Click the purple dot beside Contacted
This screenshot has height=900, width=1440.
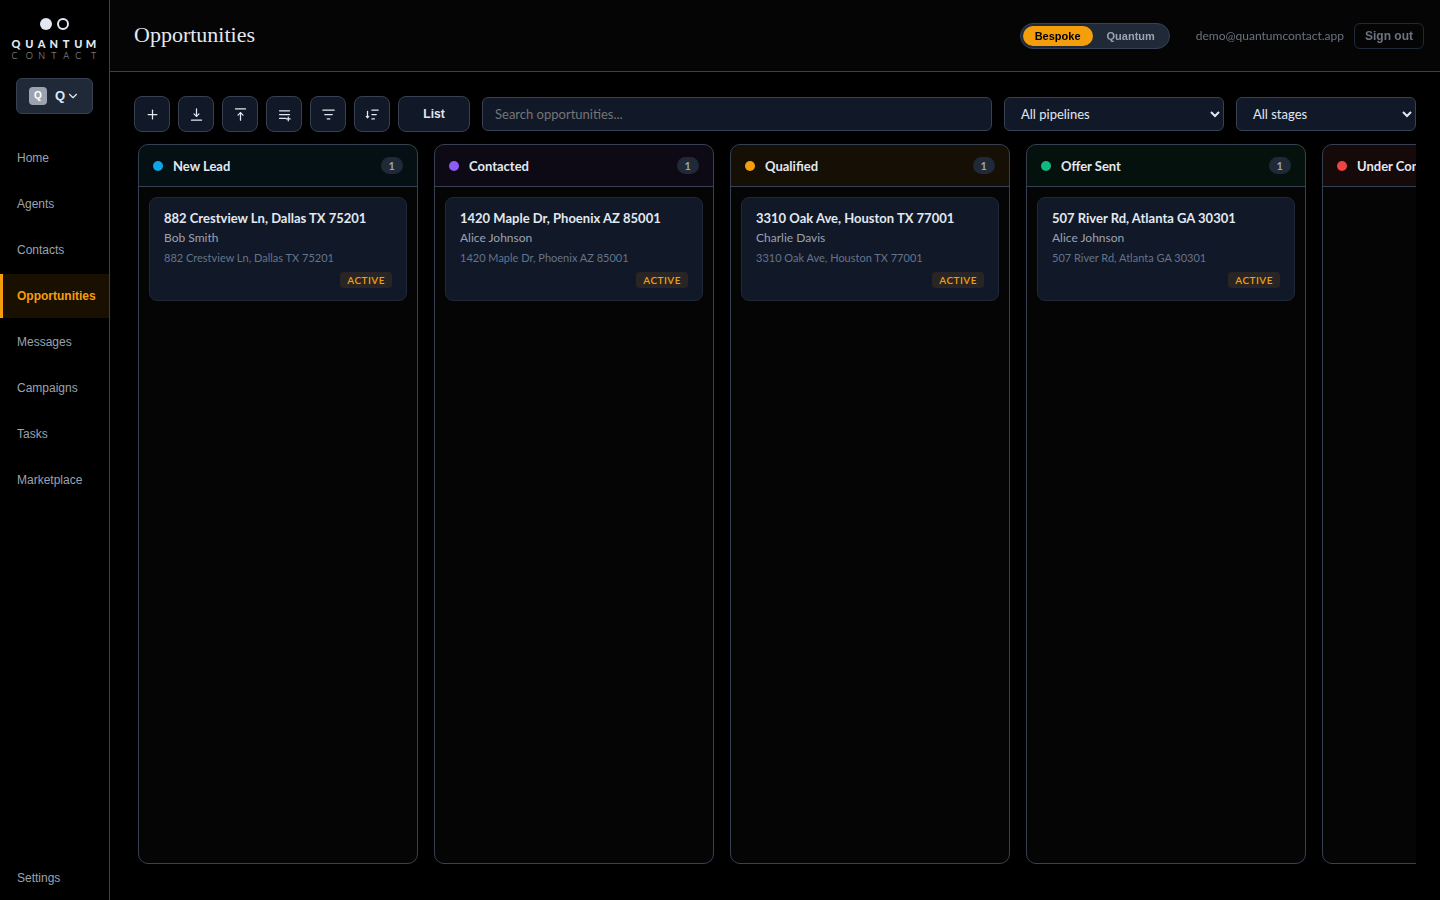[x=454, y=166]
